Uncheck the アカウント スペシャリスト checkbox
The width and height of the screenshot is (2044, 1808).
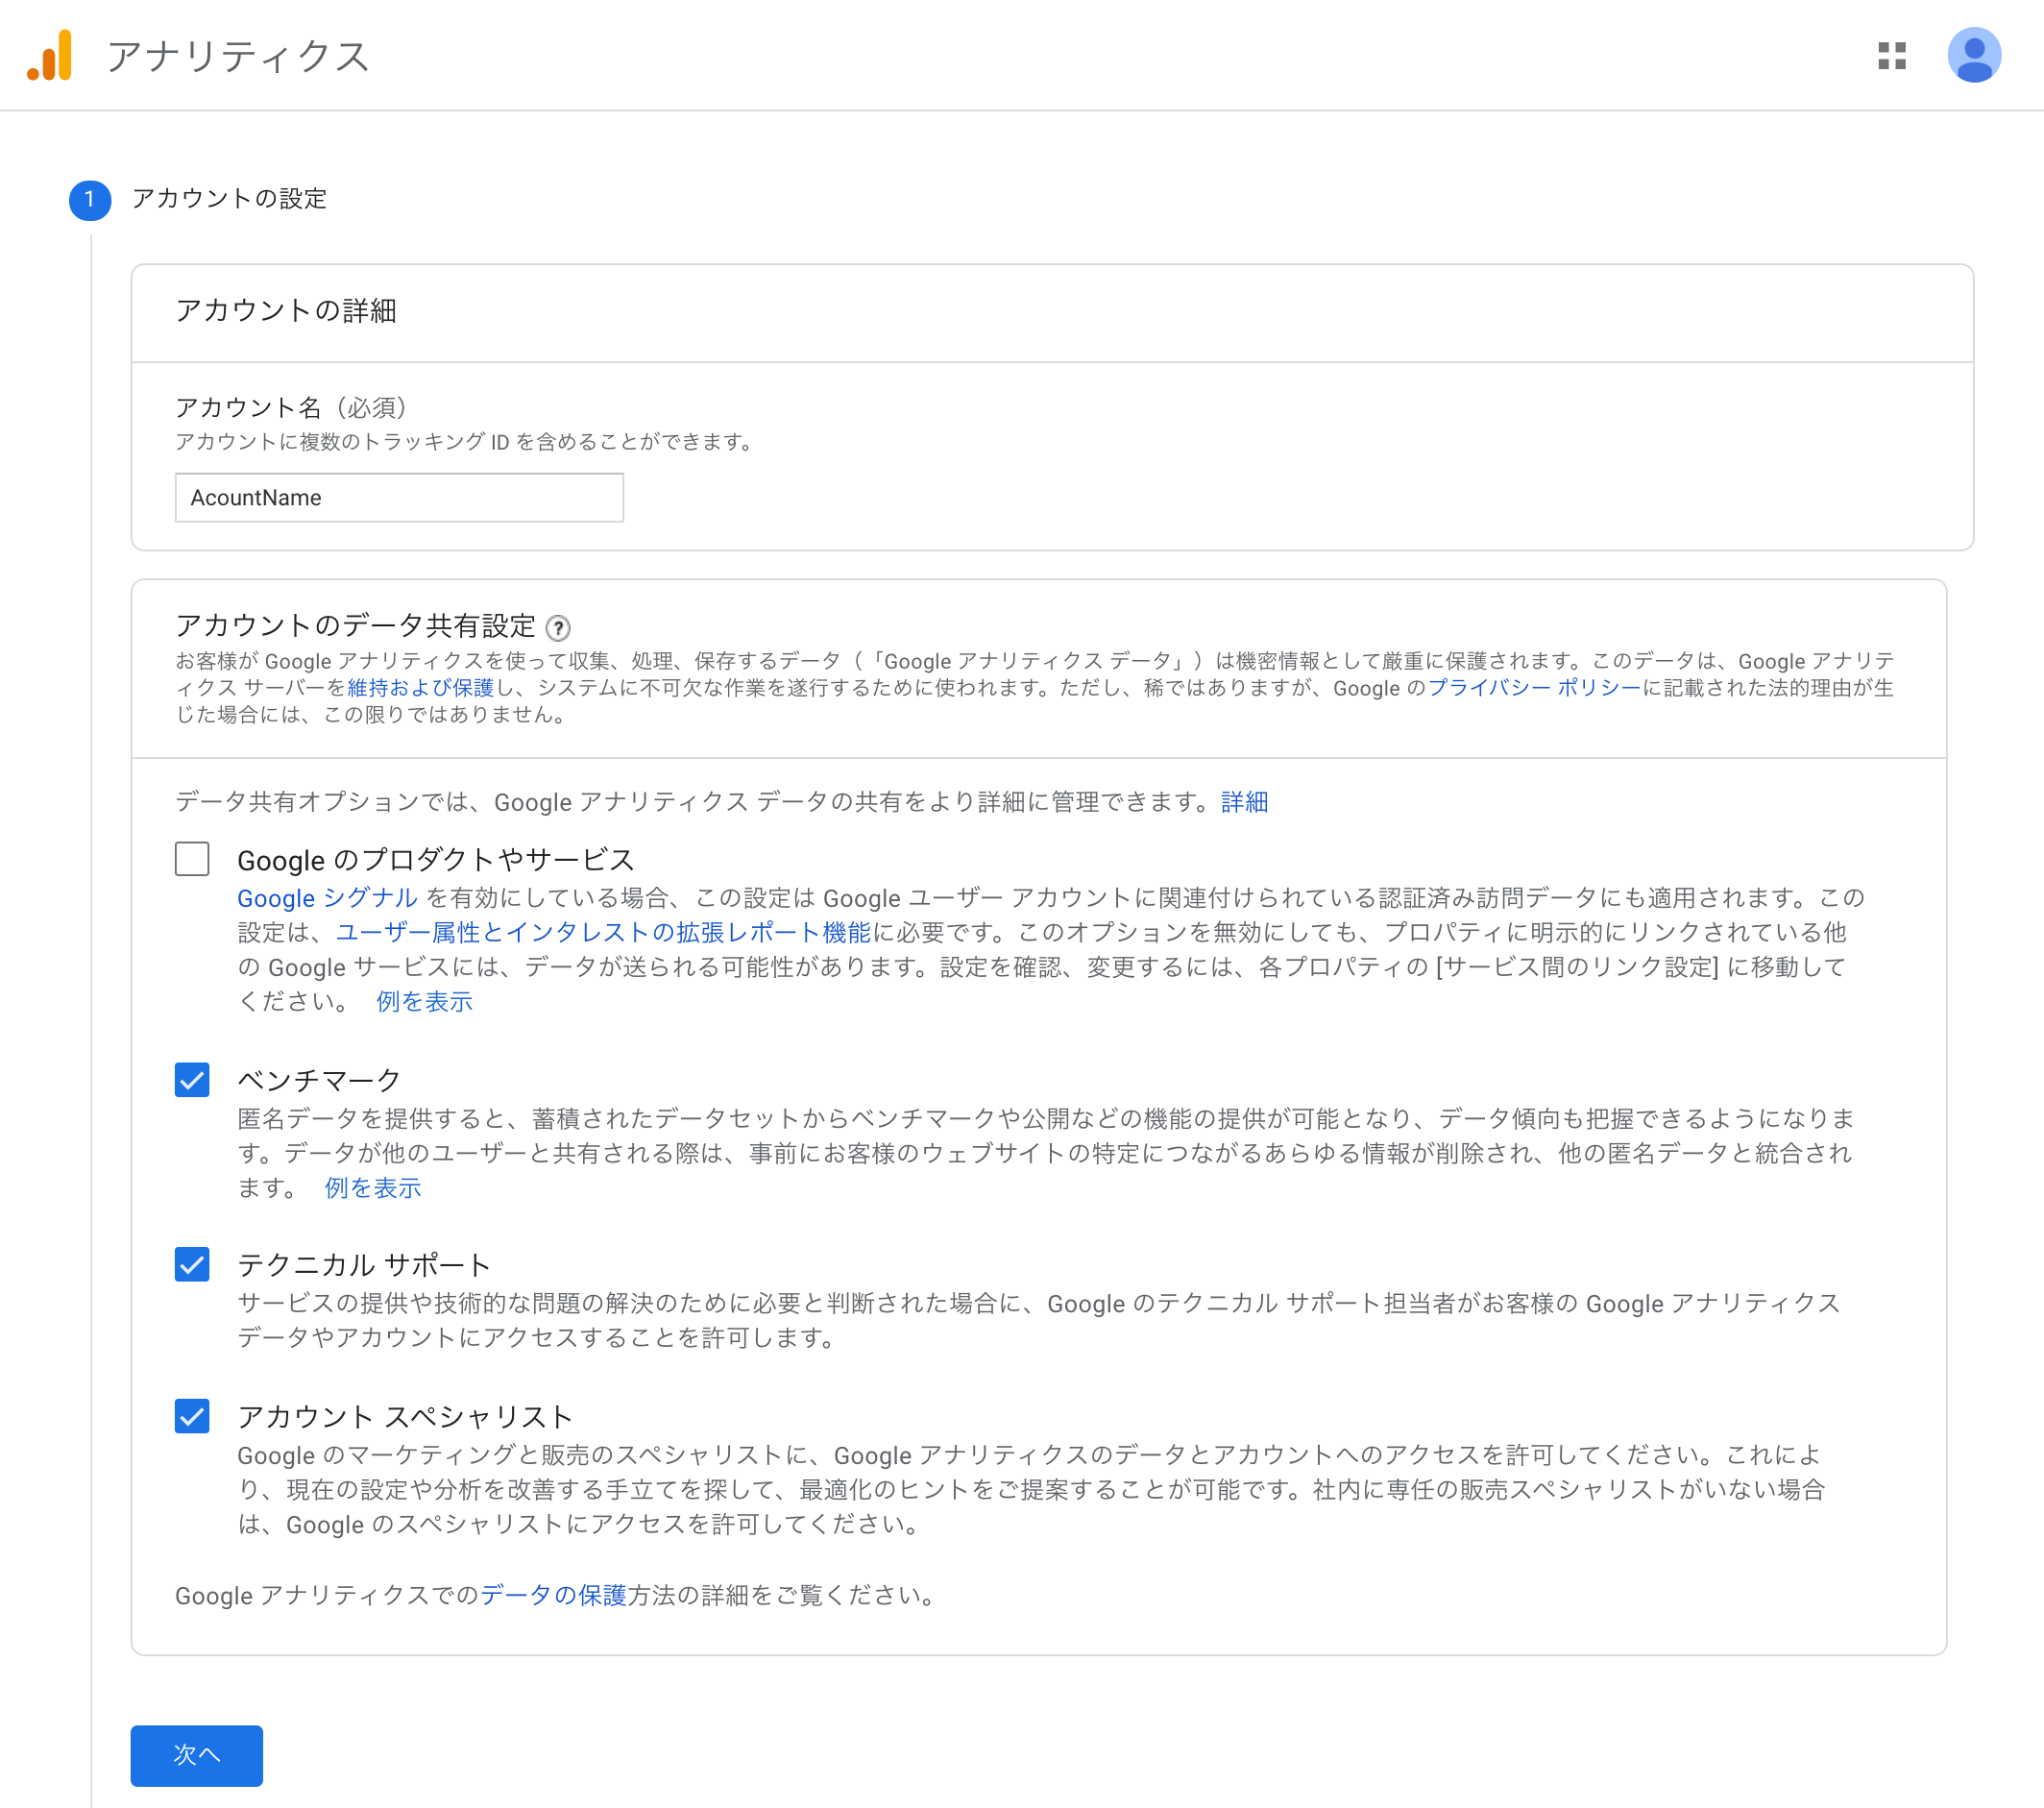click(192, 1416)
